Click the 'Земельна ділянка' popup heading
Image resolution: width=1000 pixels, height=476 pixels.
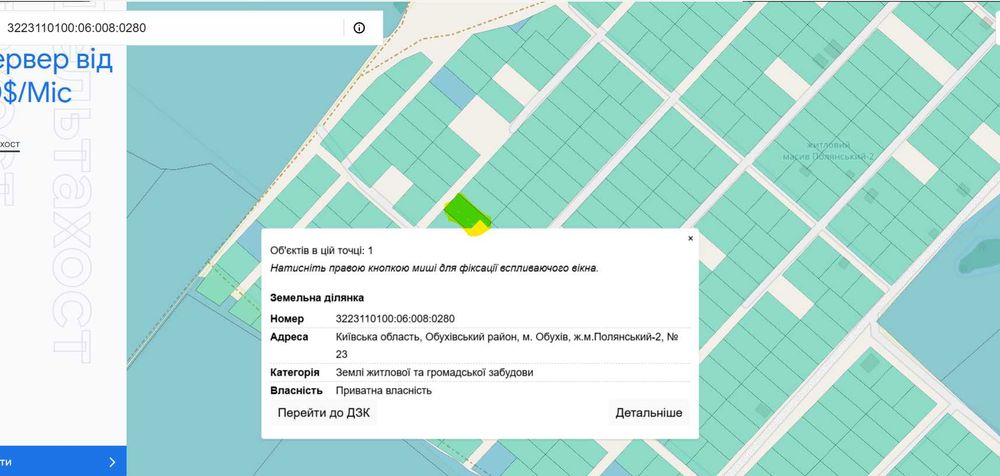pyautogui.click(x=317, y=298)
